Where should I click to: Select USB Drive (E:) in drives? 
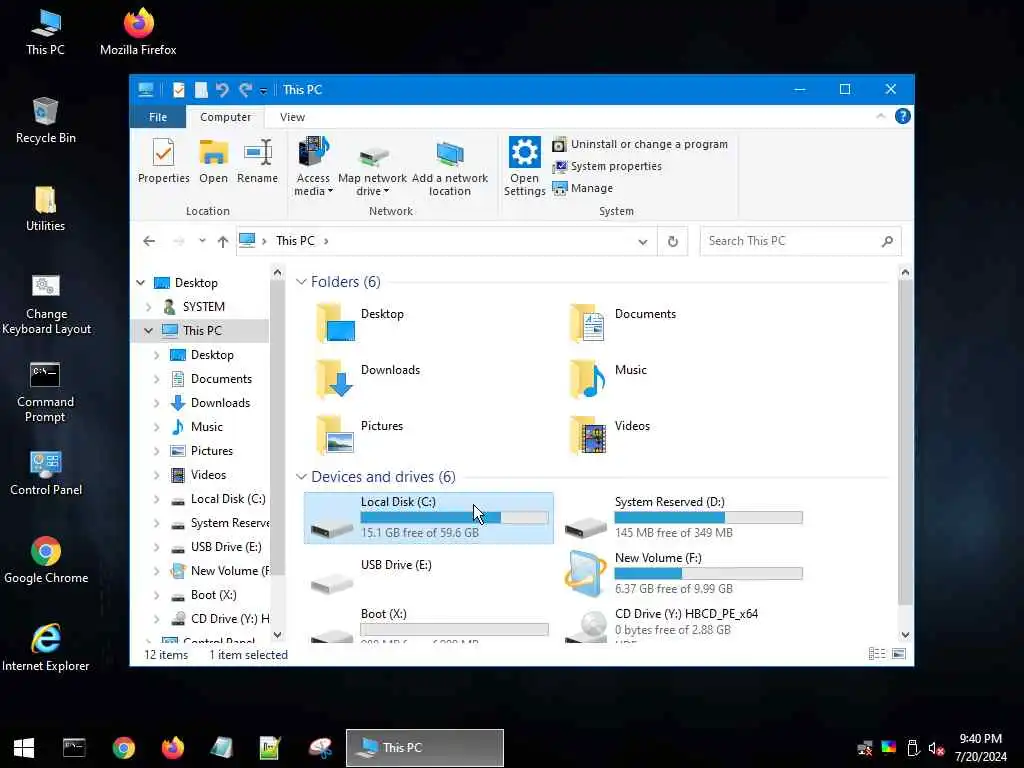coord(428,574)
